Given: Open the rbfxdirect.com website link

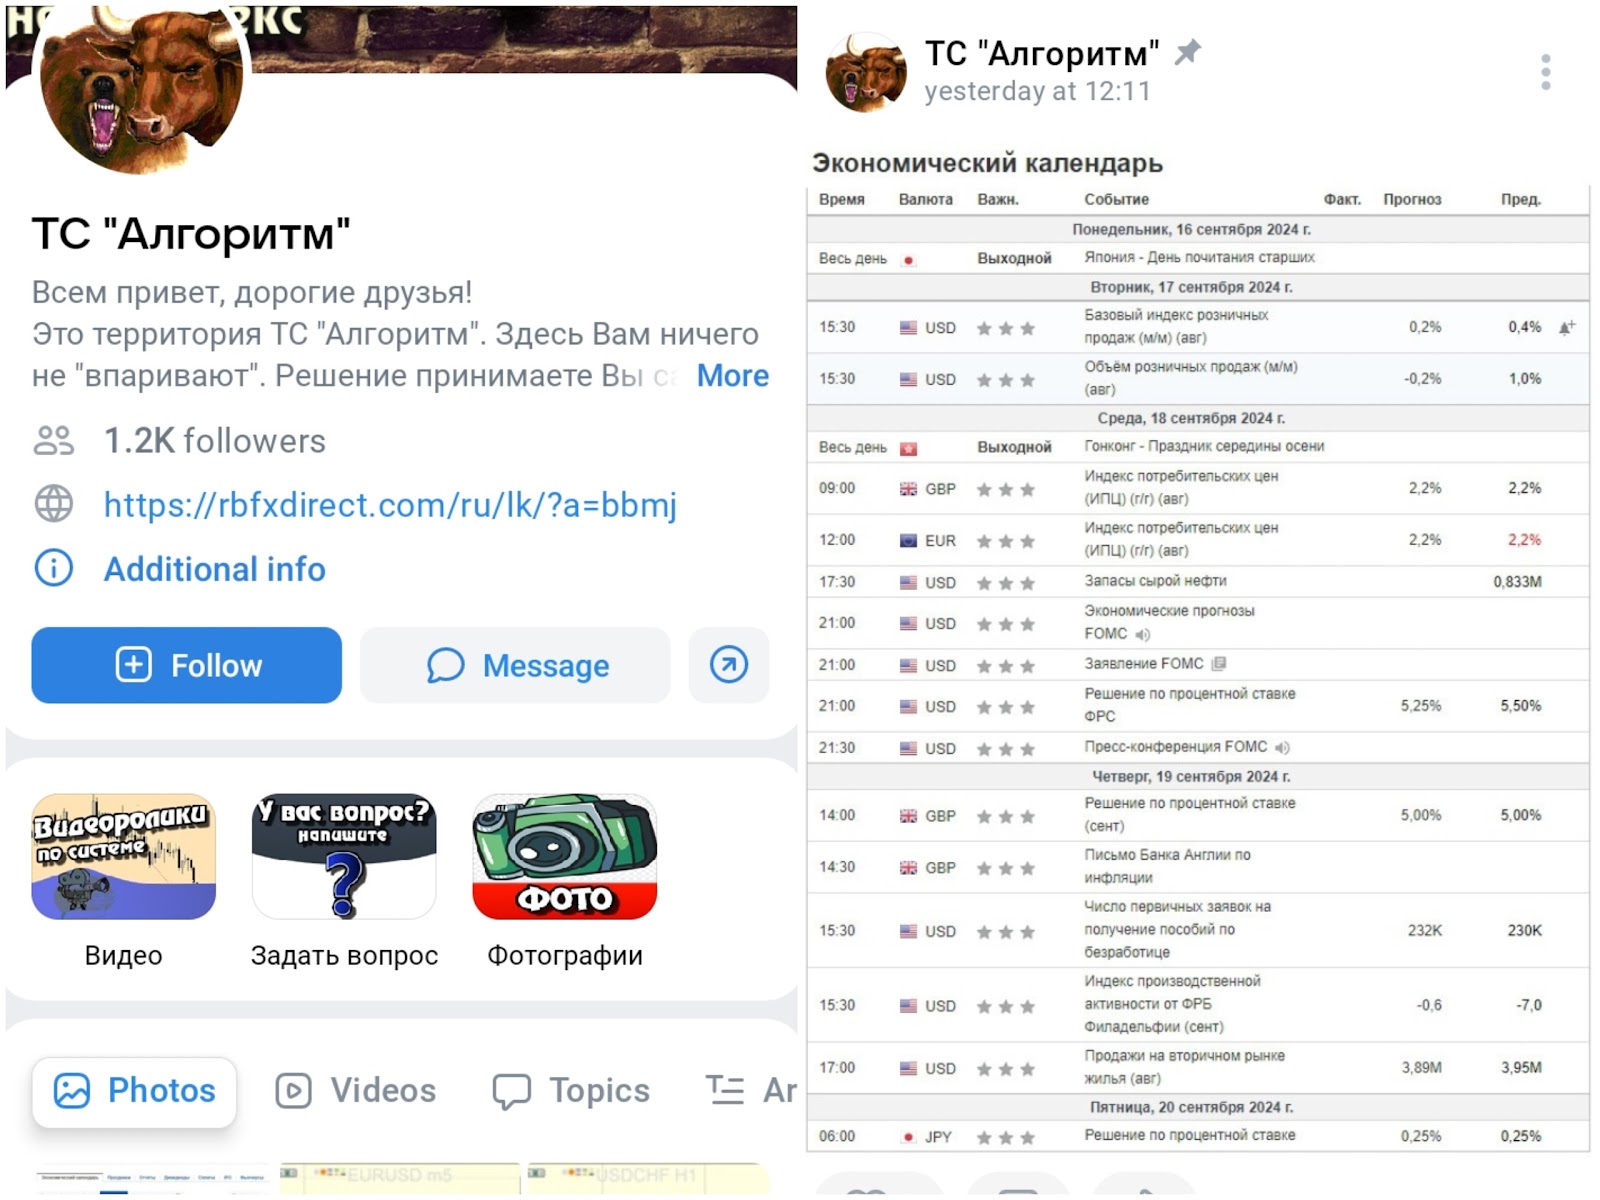Looking at the screenshot, I should coord(390,505).
